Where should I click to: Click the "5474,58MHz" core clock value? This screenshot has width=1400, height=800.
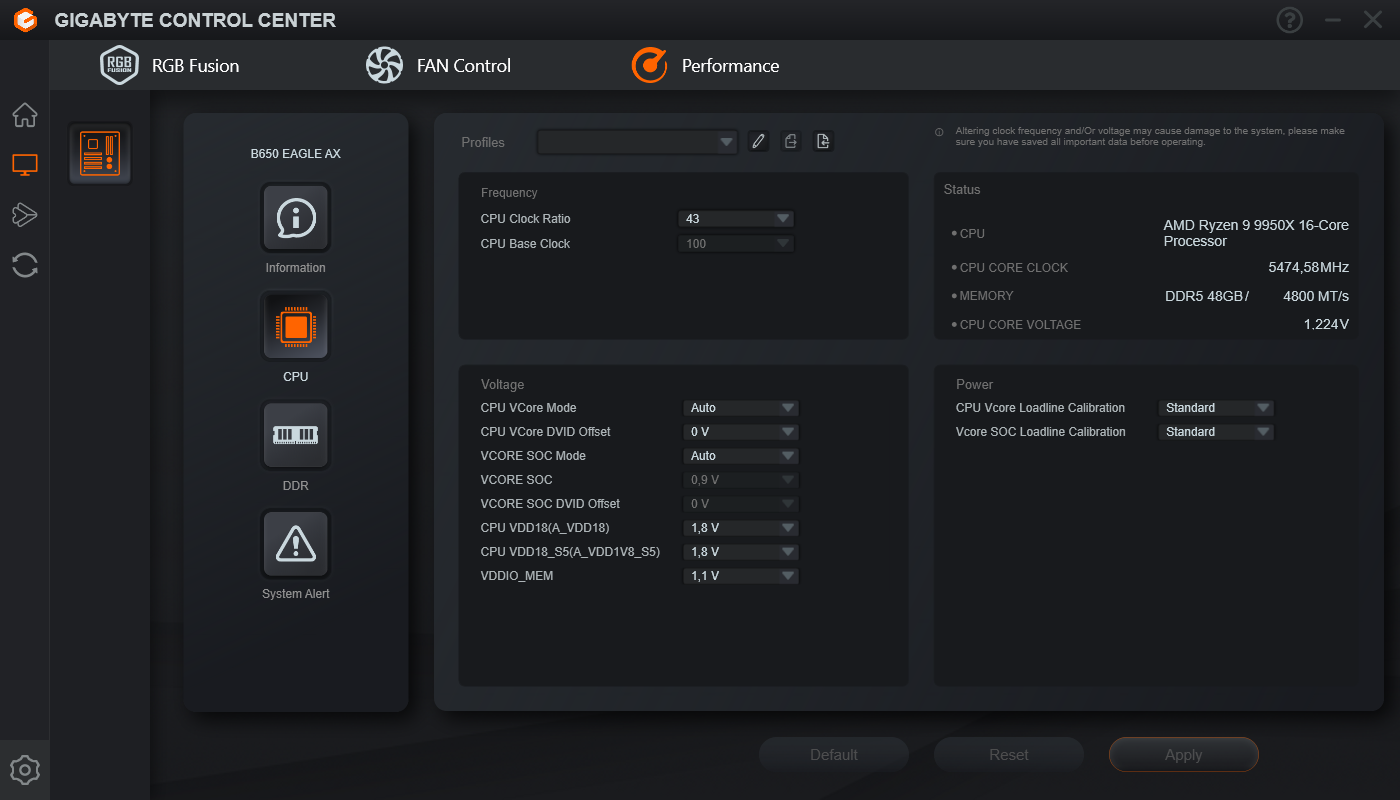coord(1308,267)
